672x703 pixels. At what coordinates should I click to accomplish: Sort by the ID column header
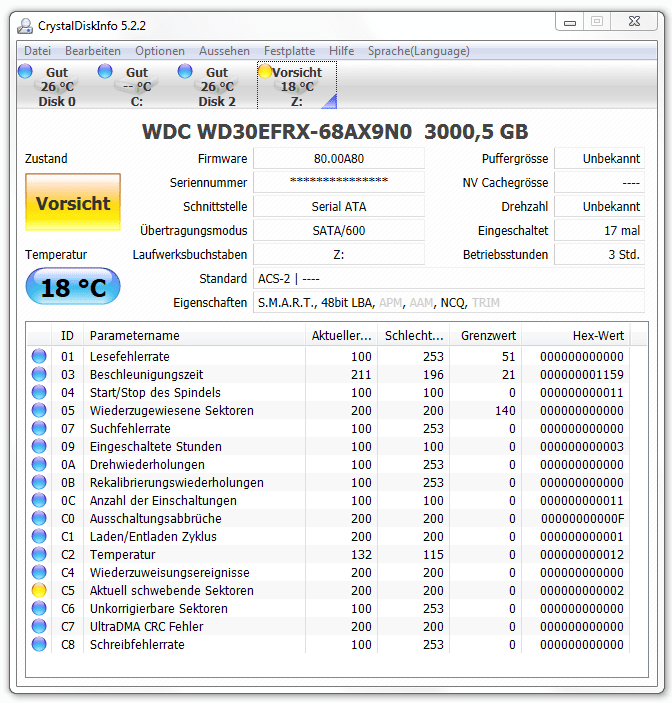point(67,335)
